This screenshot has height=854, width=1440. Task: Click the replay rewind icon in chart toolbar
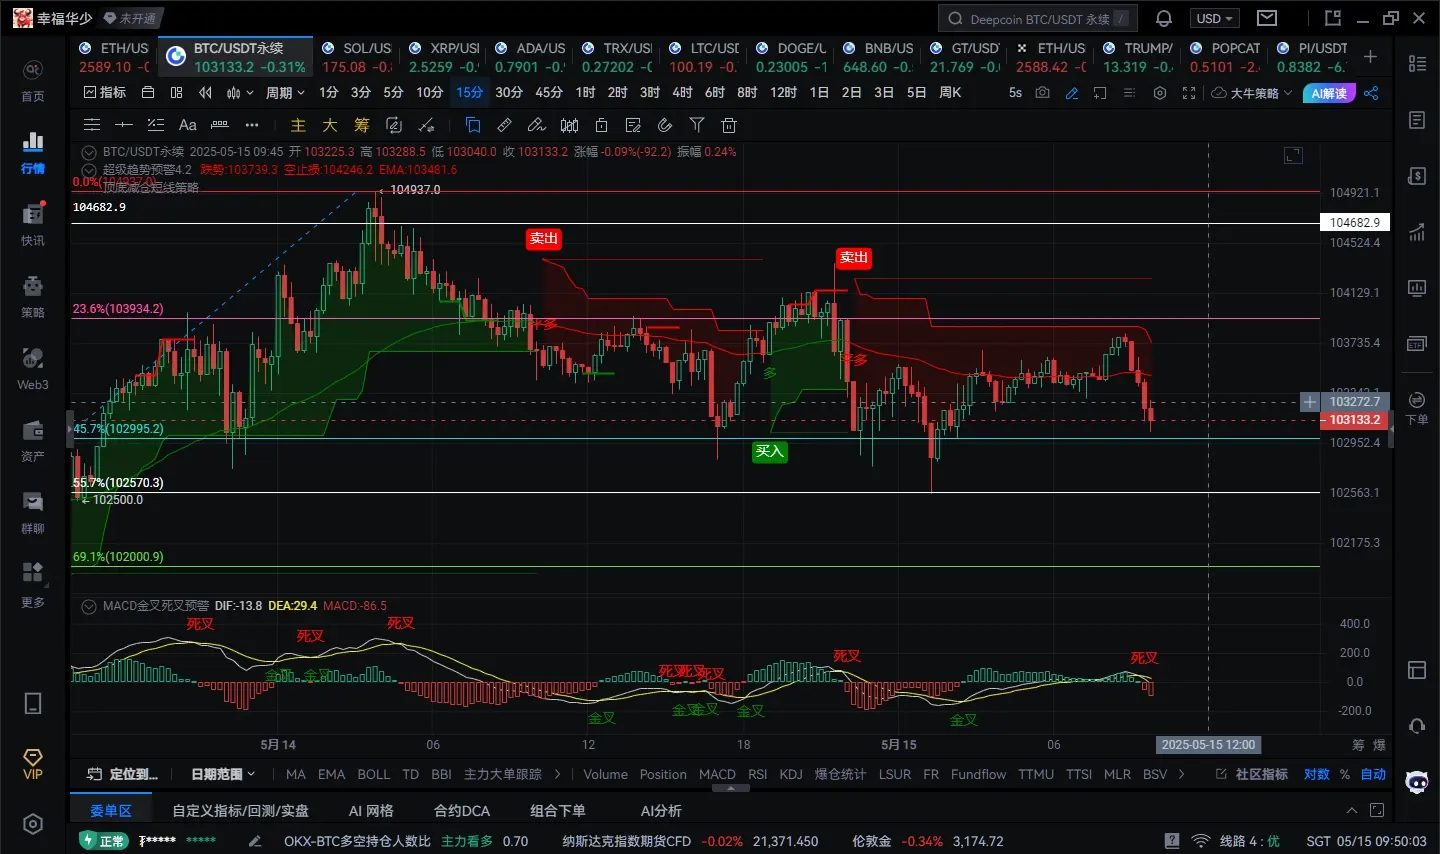tap(205, 92)
